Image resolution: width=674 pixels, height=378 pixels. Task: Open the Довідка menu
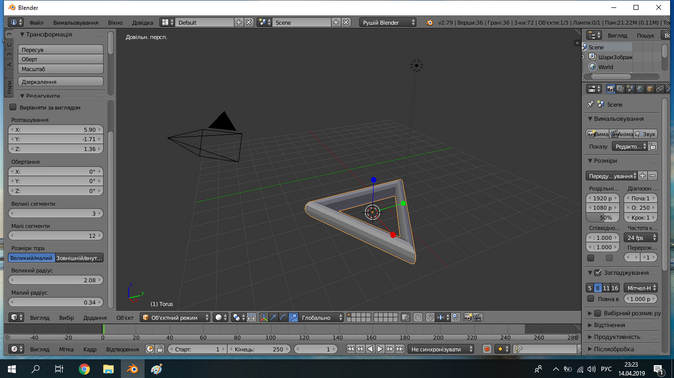[142, 22]
